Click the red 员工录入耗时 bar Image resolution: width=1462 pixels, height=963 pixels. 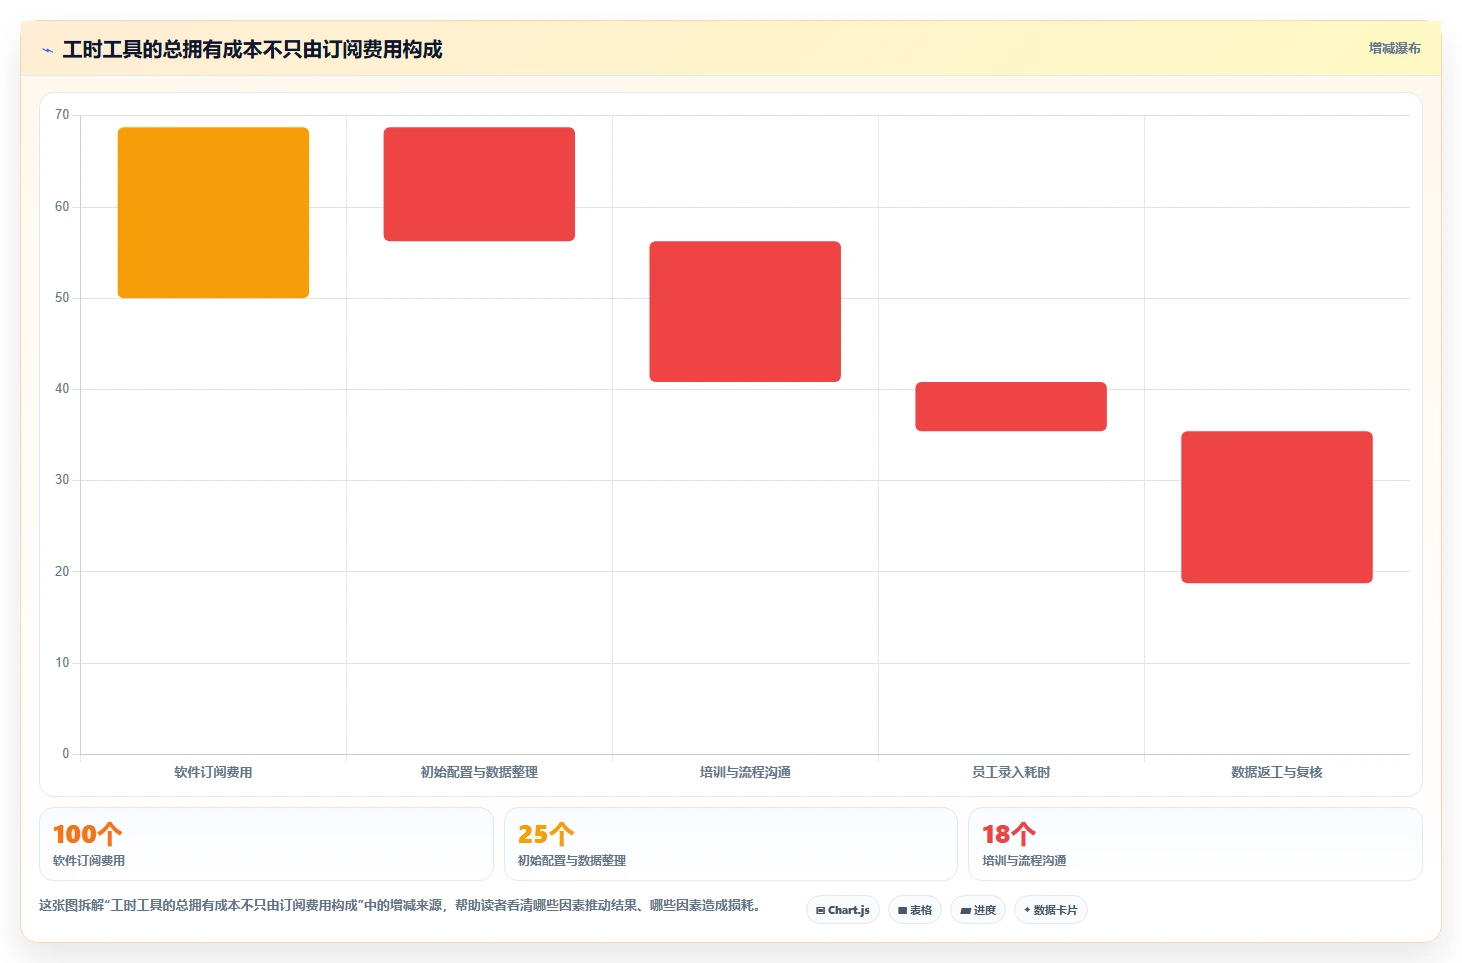click(x=1011, y=406)
